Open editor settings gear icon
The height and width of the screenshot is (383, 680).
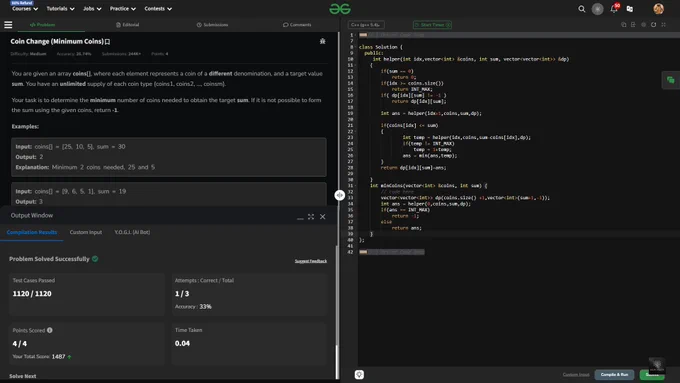pos(644,25)
